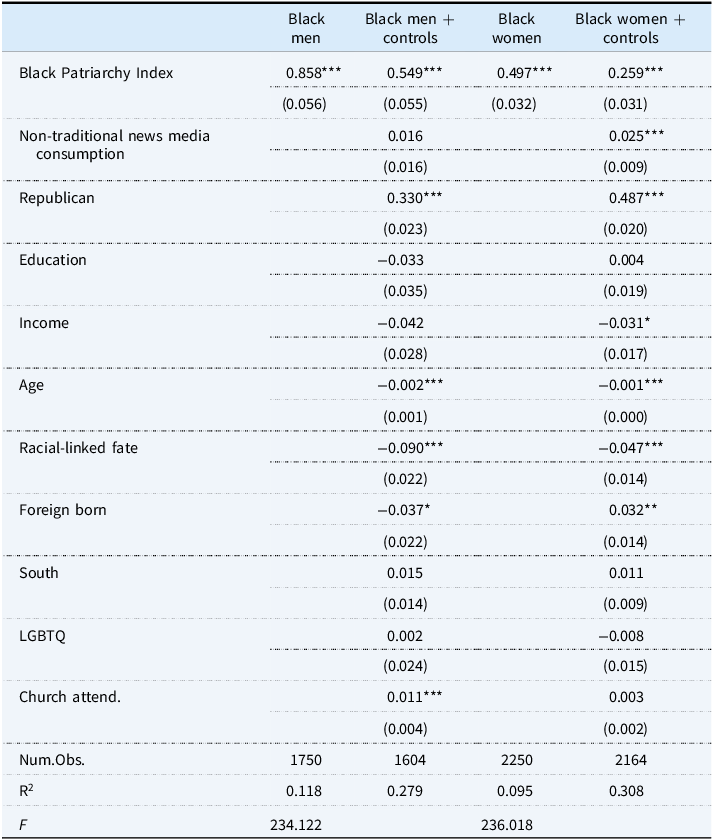Select the Age row label
Viewport: 713px width, 840px height.
(32, 386)
